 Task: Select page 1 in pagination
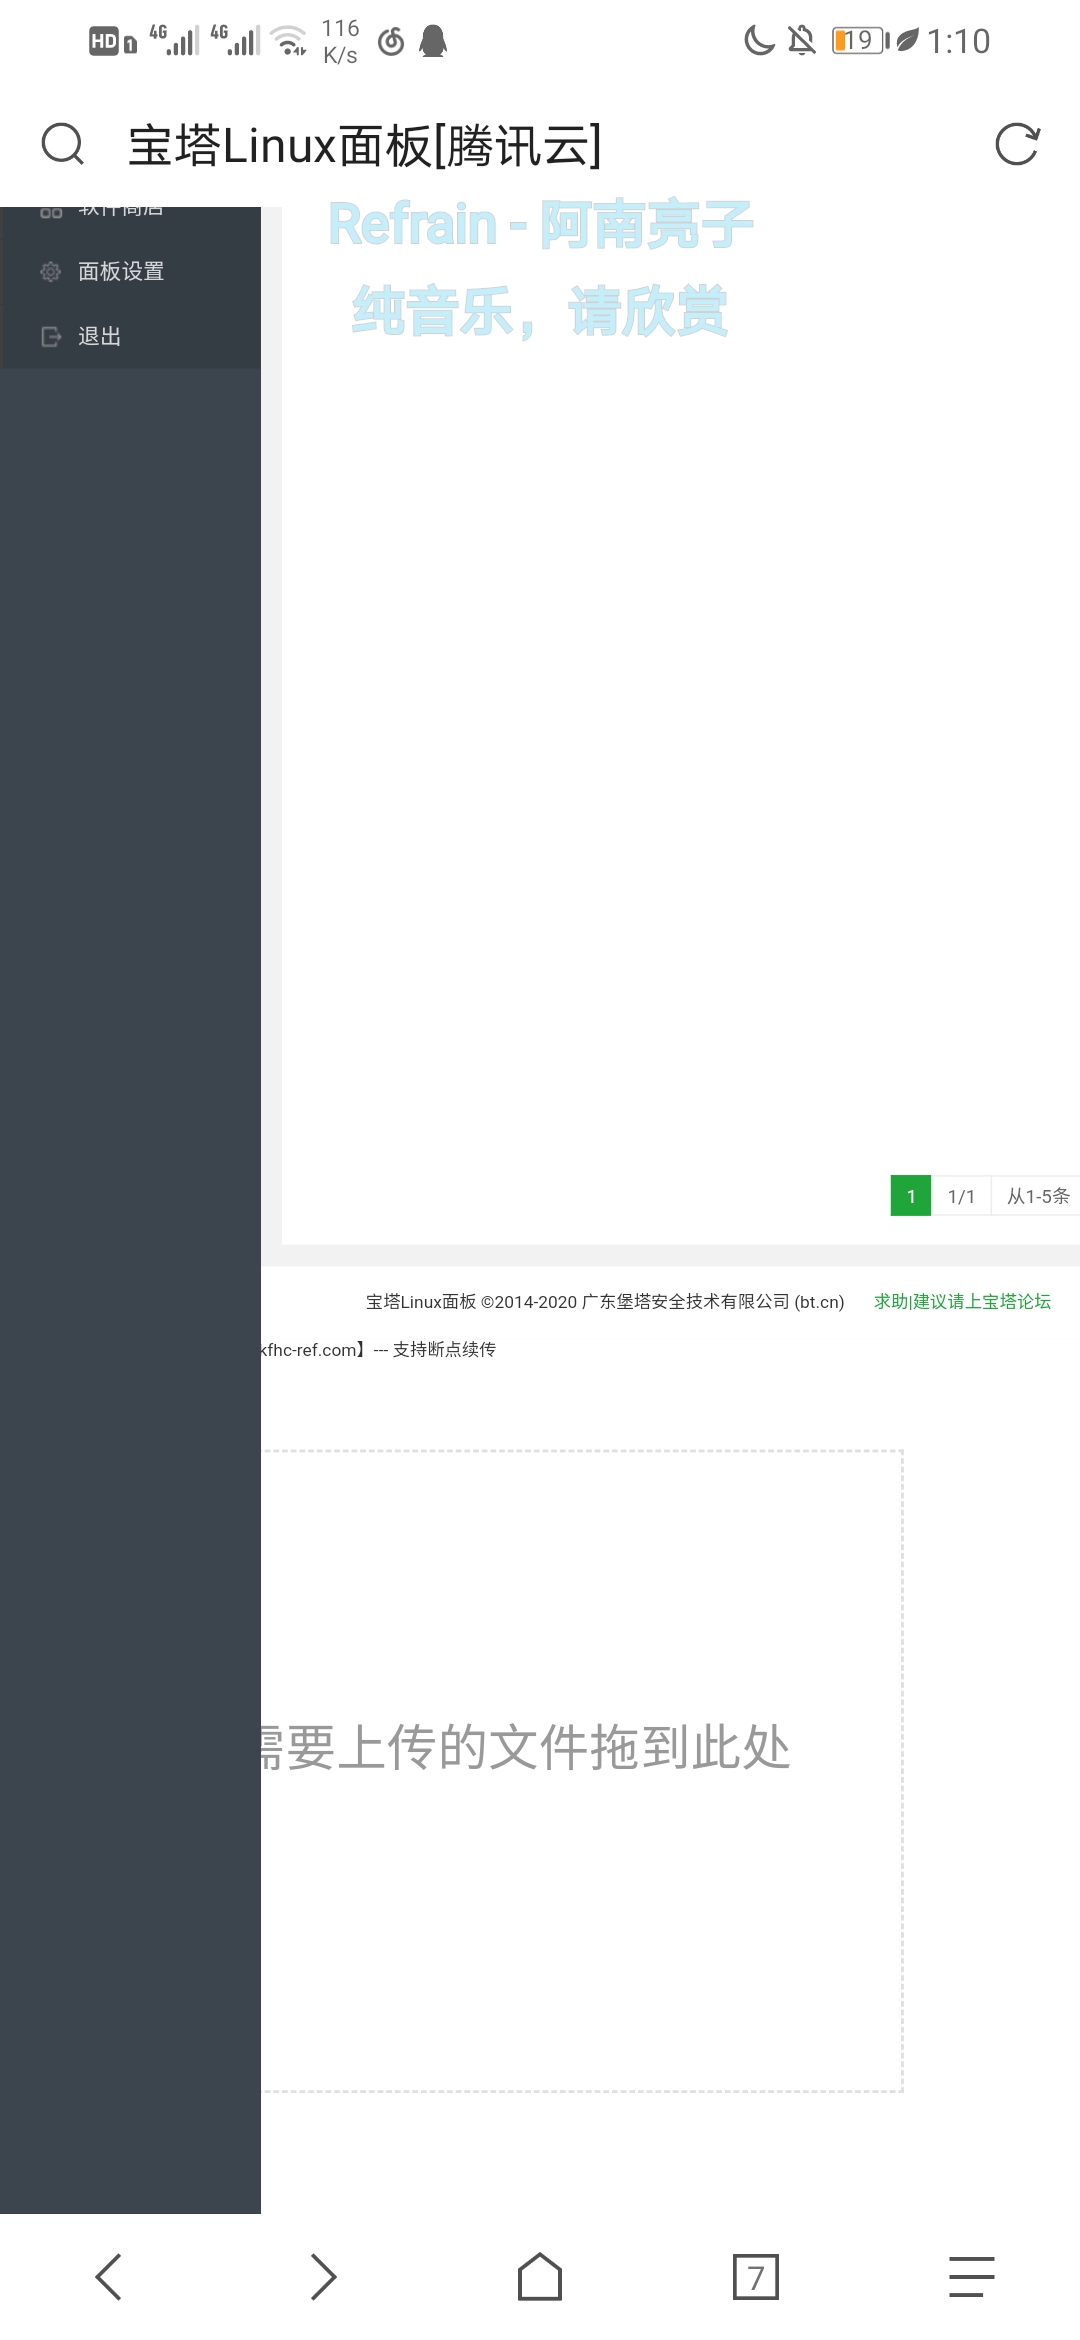(x=911, y=1196)
